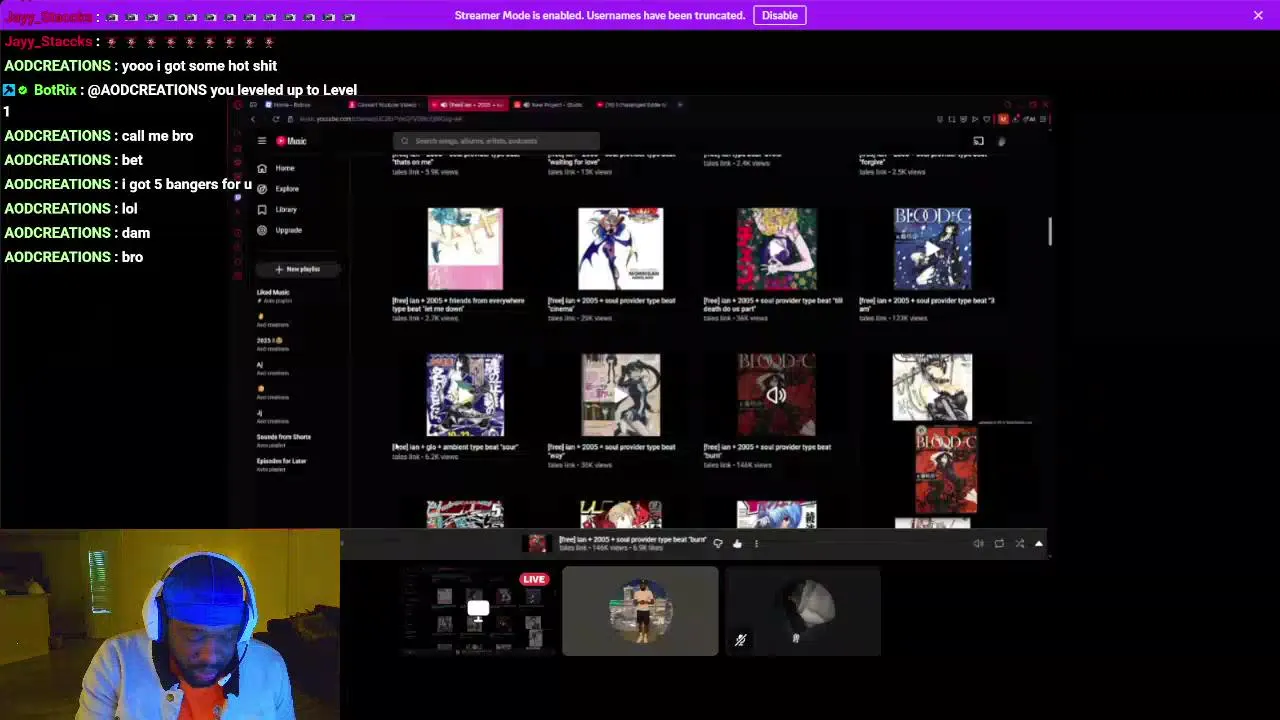Open the YouTube Music hamburger menu
The width and height of the screenshot is (1280, 720).
tap(262, 141)
